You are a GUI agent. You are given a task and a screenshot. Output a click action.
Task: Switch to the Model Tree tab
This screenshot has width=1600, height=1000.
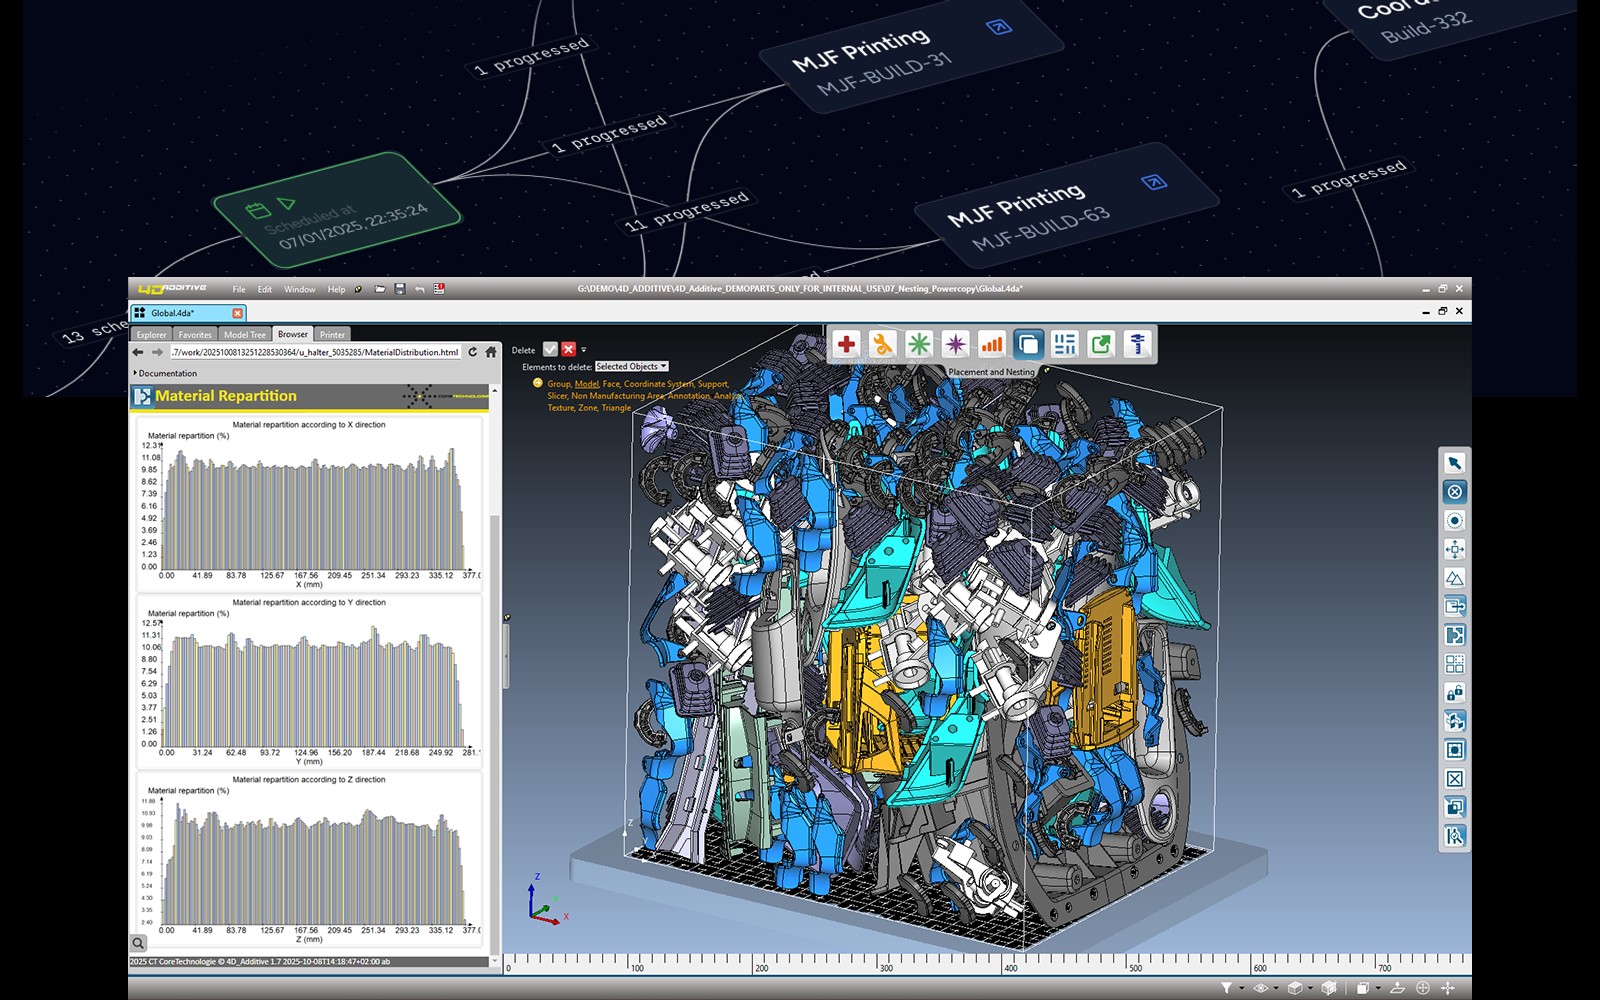point(244,335)
